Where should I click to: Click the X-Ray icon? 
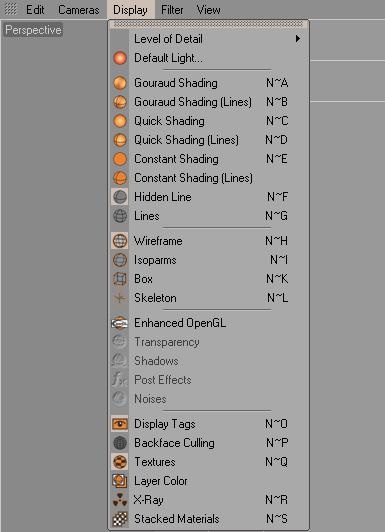click(x=120, y=500)
